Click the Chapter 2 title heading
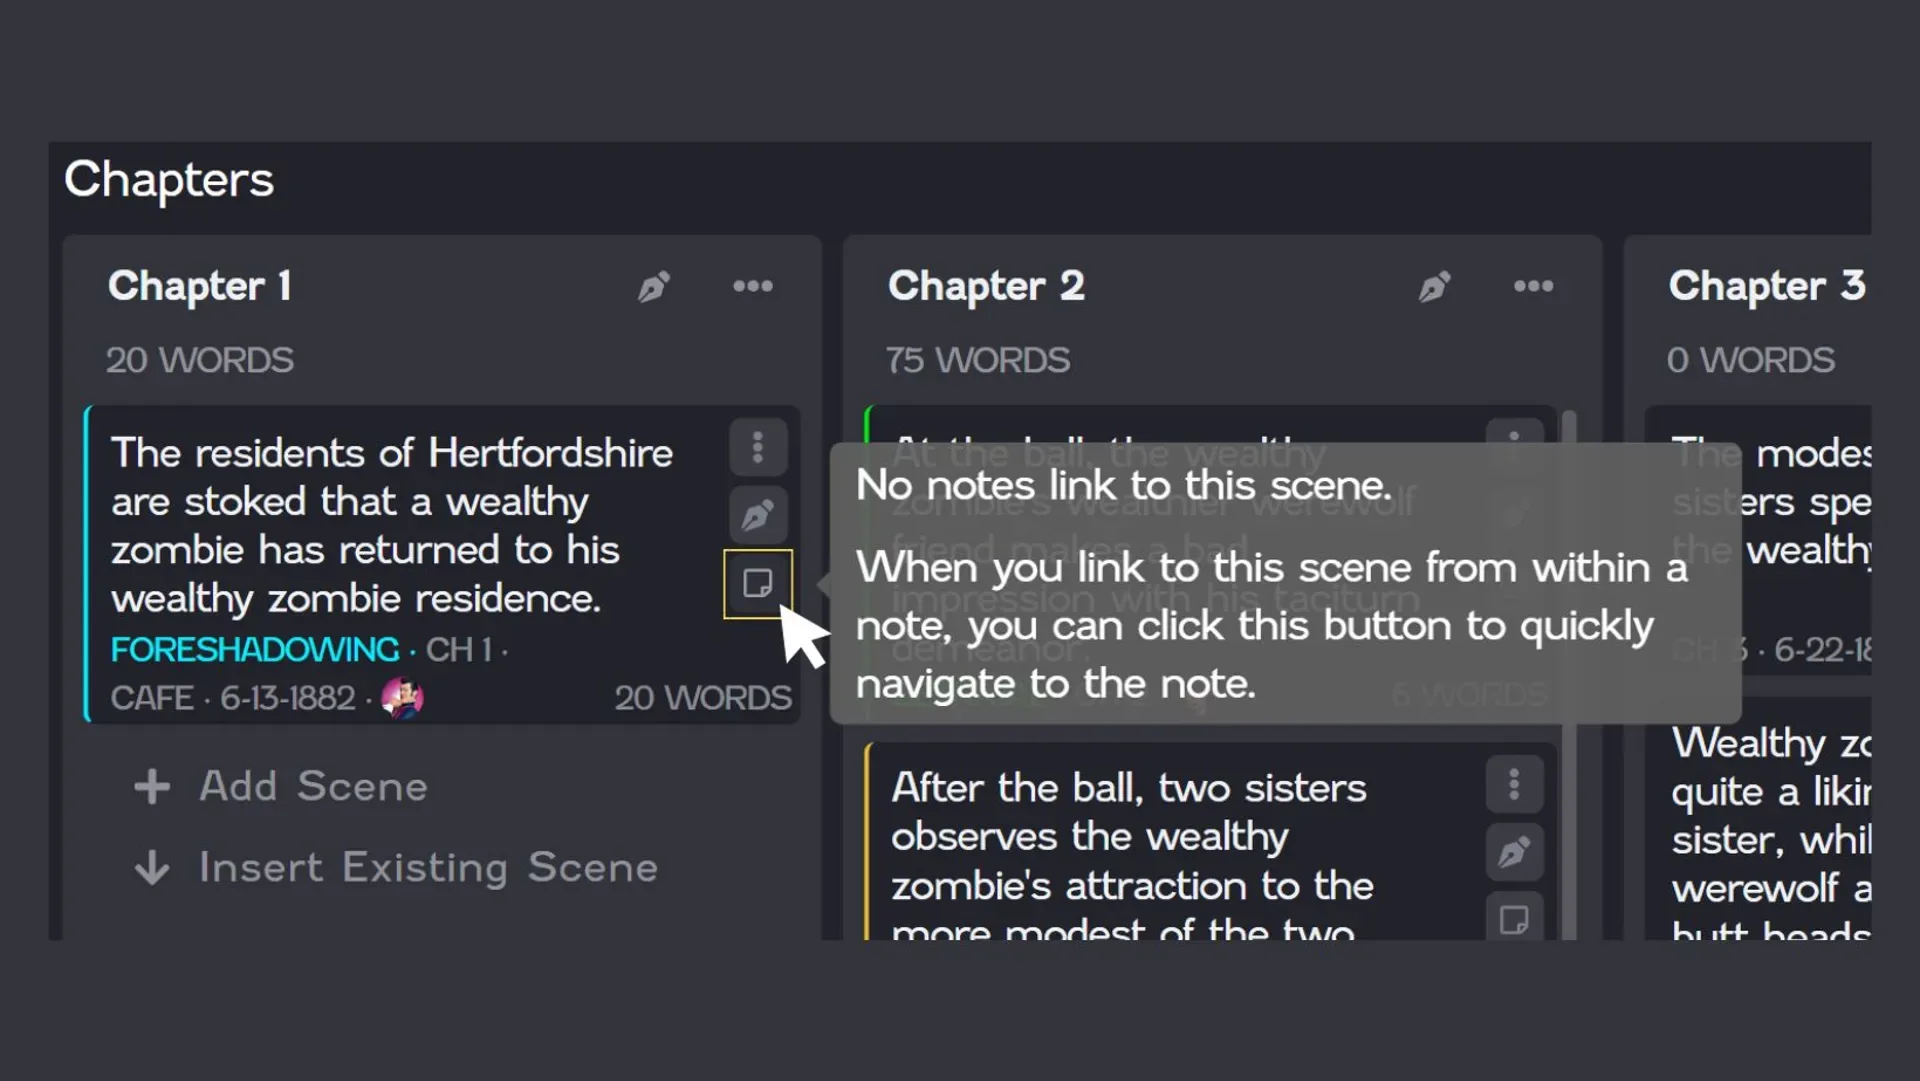Image resolution: width=1920 pixels, height=1081 pixels. [986, 286]
